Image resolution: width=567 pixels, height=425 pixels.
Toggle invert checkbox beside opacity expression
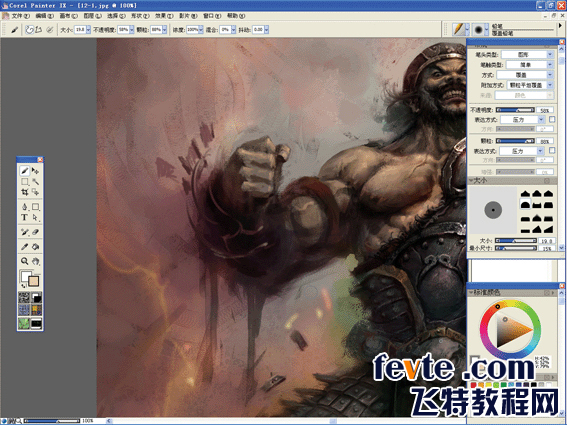click(552, 119)
